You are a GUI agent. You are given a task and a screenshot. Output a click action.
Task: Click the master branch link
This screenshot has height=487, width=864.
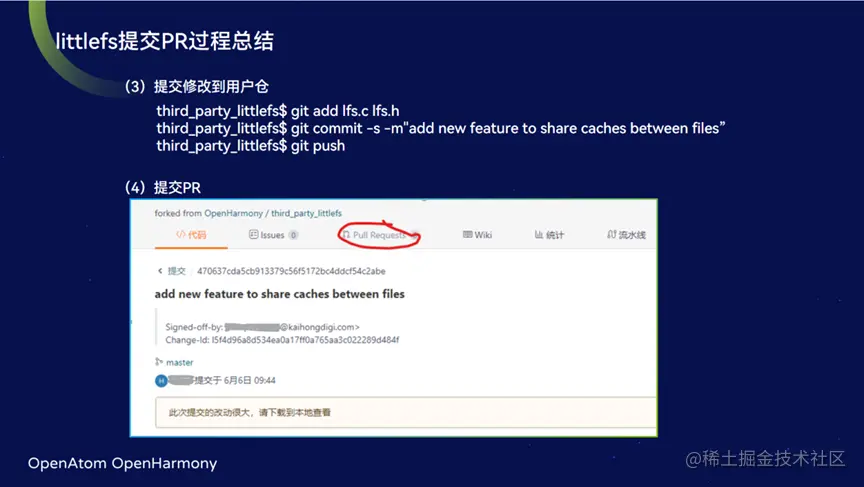180,362
